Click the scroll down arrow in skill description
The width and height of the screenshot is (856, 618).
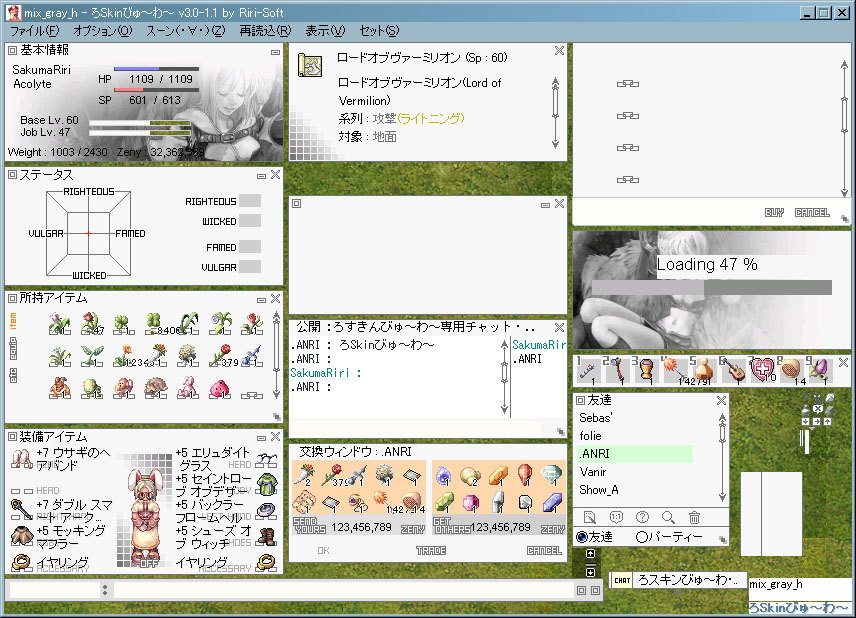555,144
